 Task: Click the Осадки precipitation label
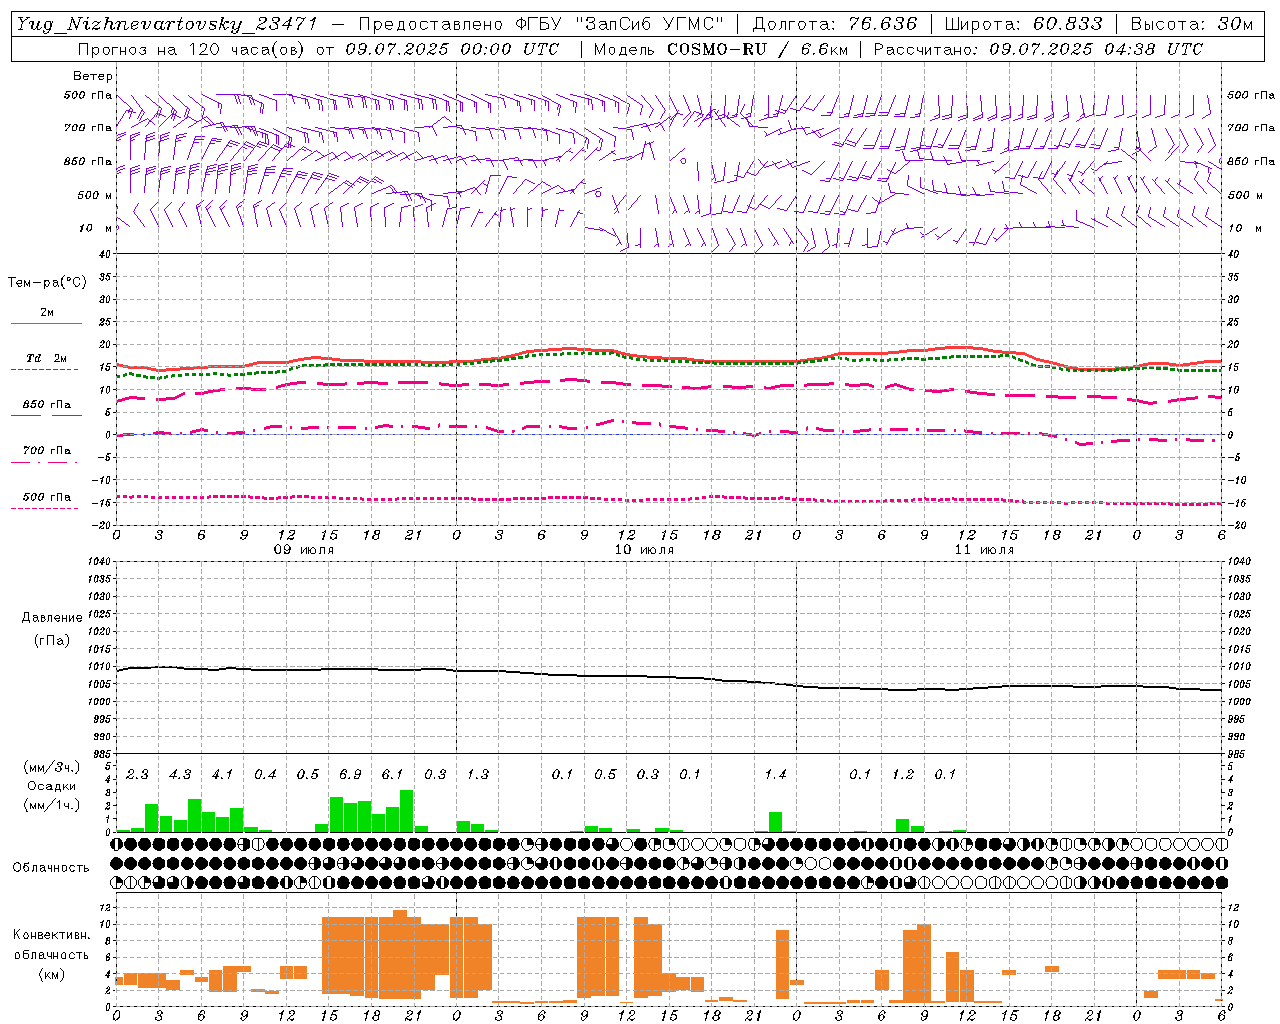point(52,786)
